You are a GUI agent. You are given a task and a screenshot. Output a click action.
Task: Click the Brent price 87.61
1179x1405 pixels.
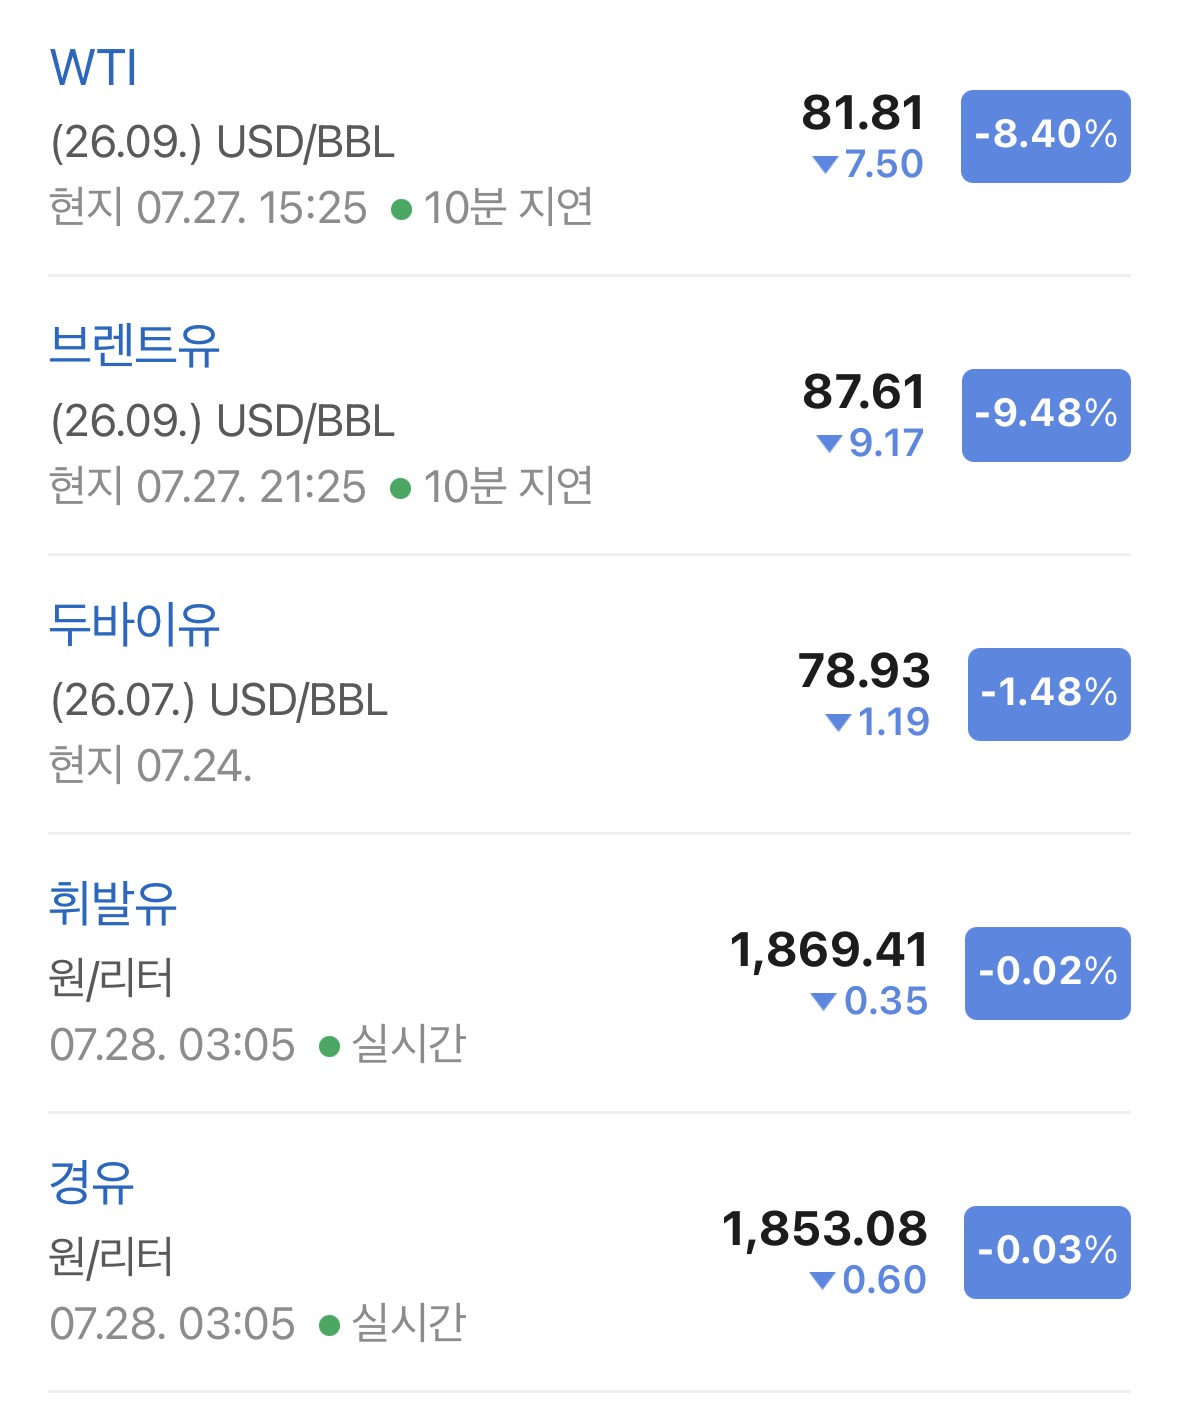(864, 392)
